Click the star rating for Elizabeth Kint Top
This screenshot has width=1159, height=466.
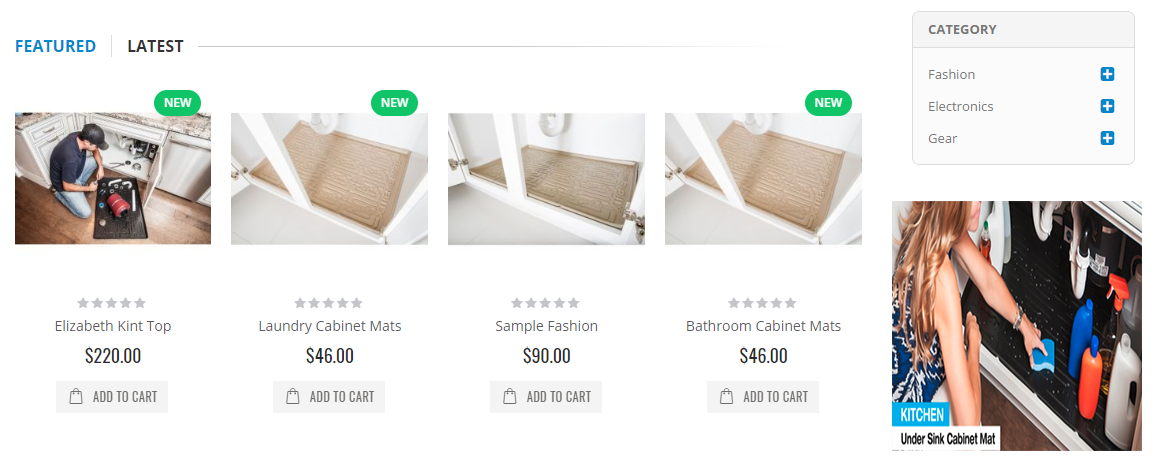coord(112,303)
